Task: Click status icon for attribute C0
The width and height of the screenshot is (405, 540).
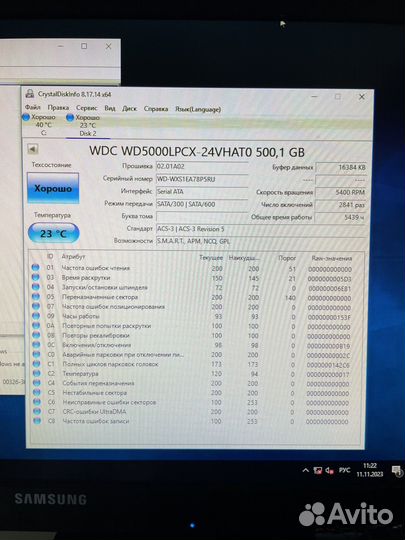Action: 36,354
